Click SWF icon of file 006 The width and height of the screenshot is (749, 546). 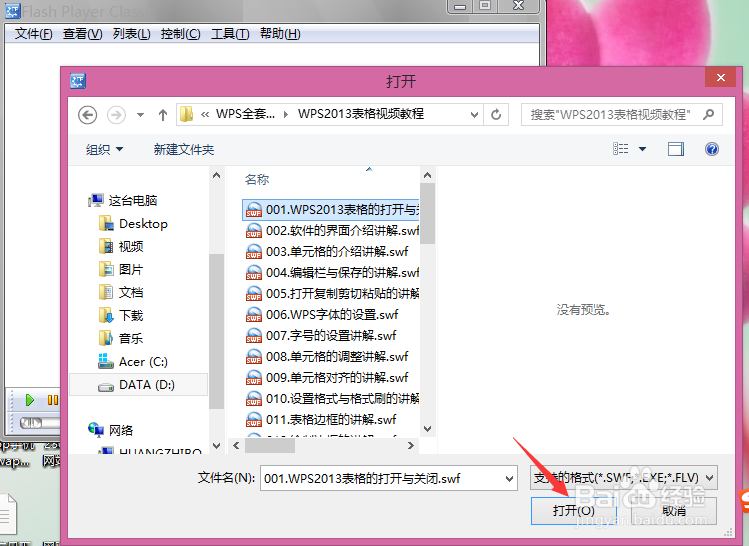(x=254, y=315)
